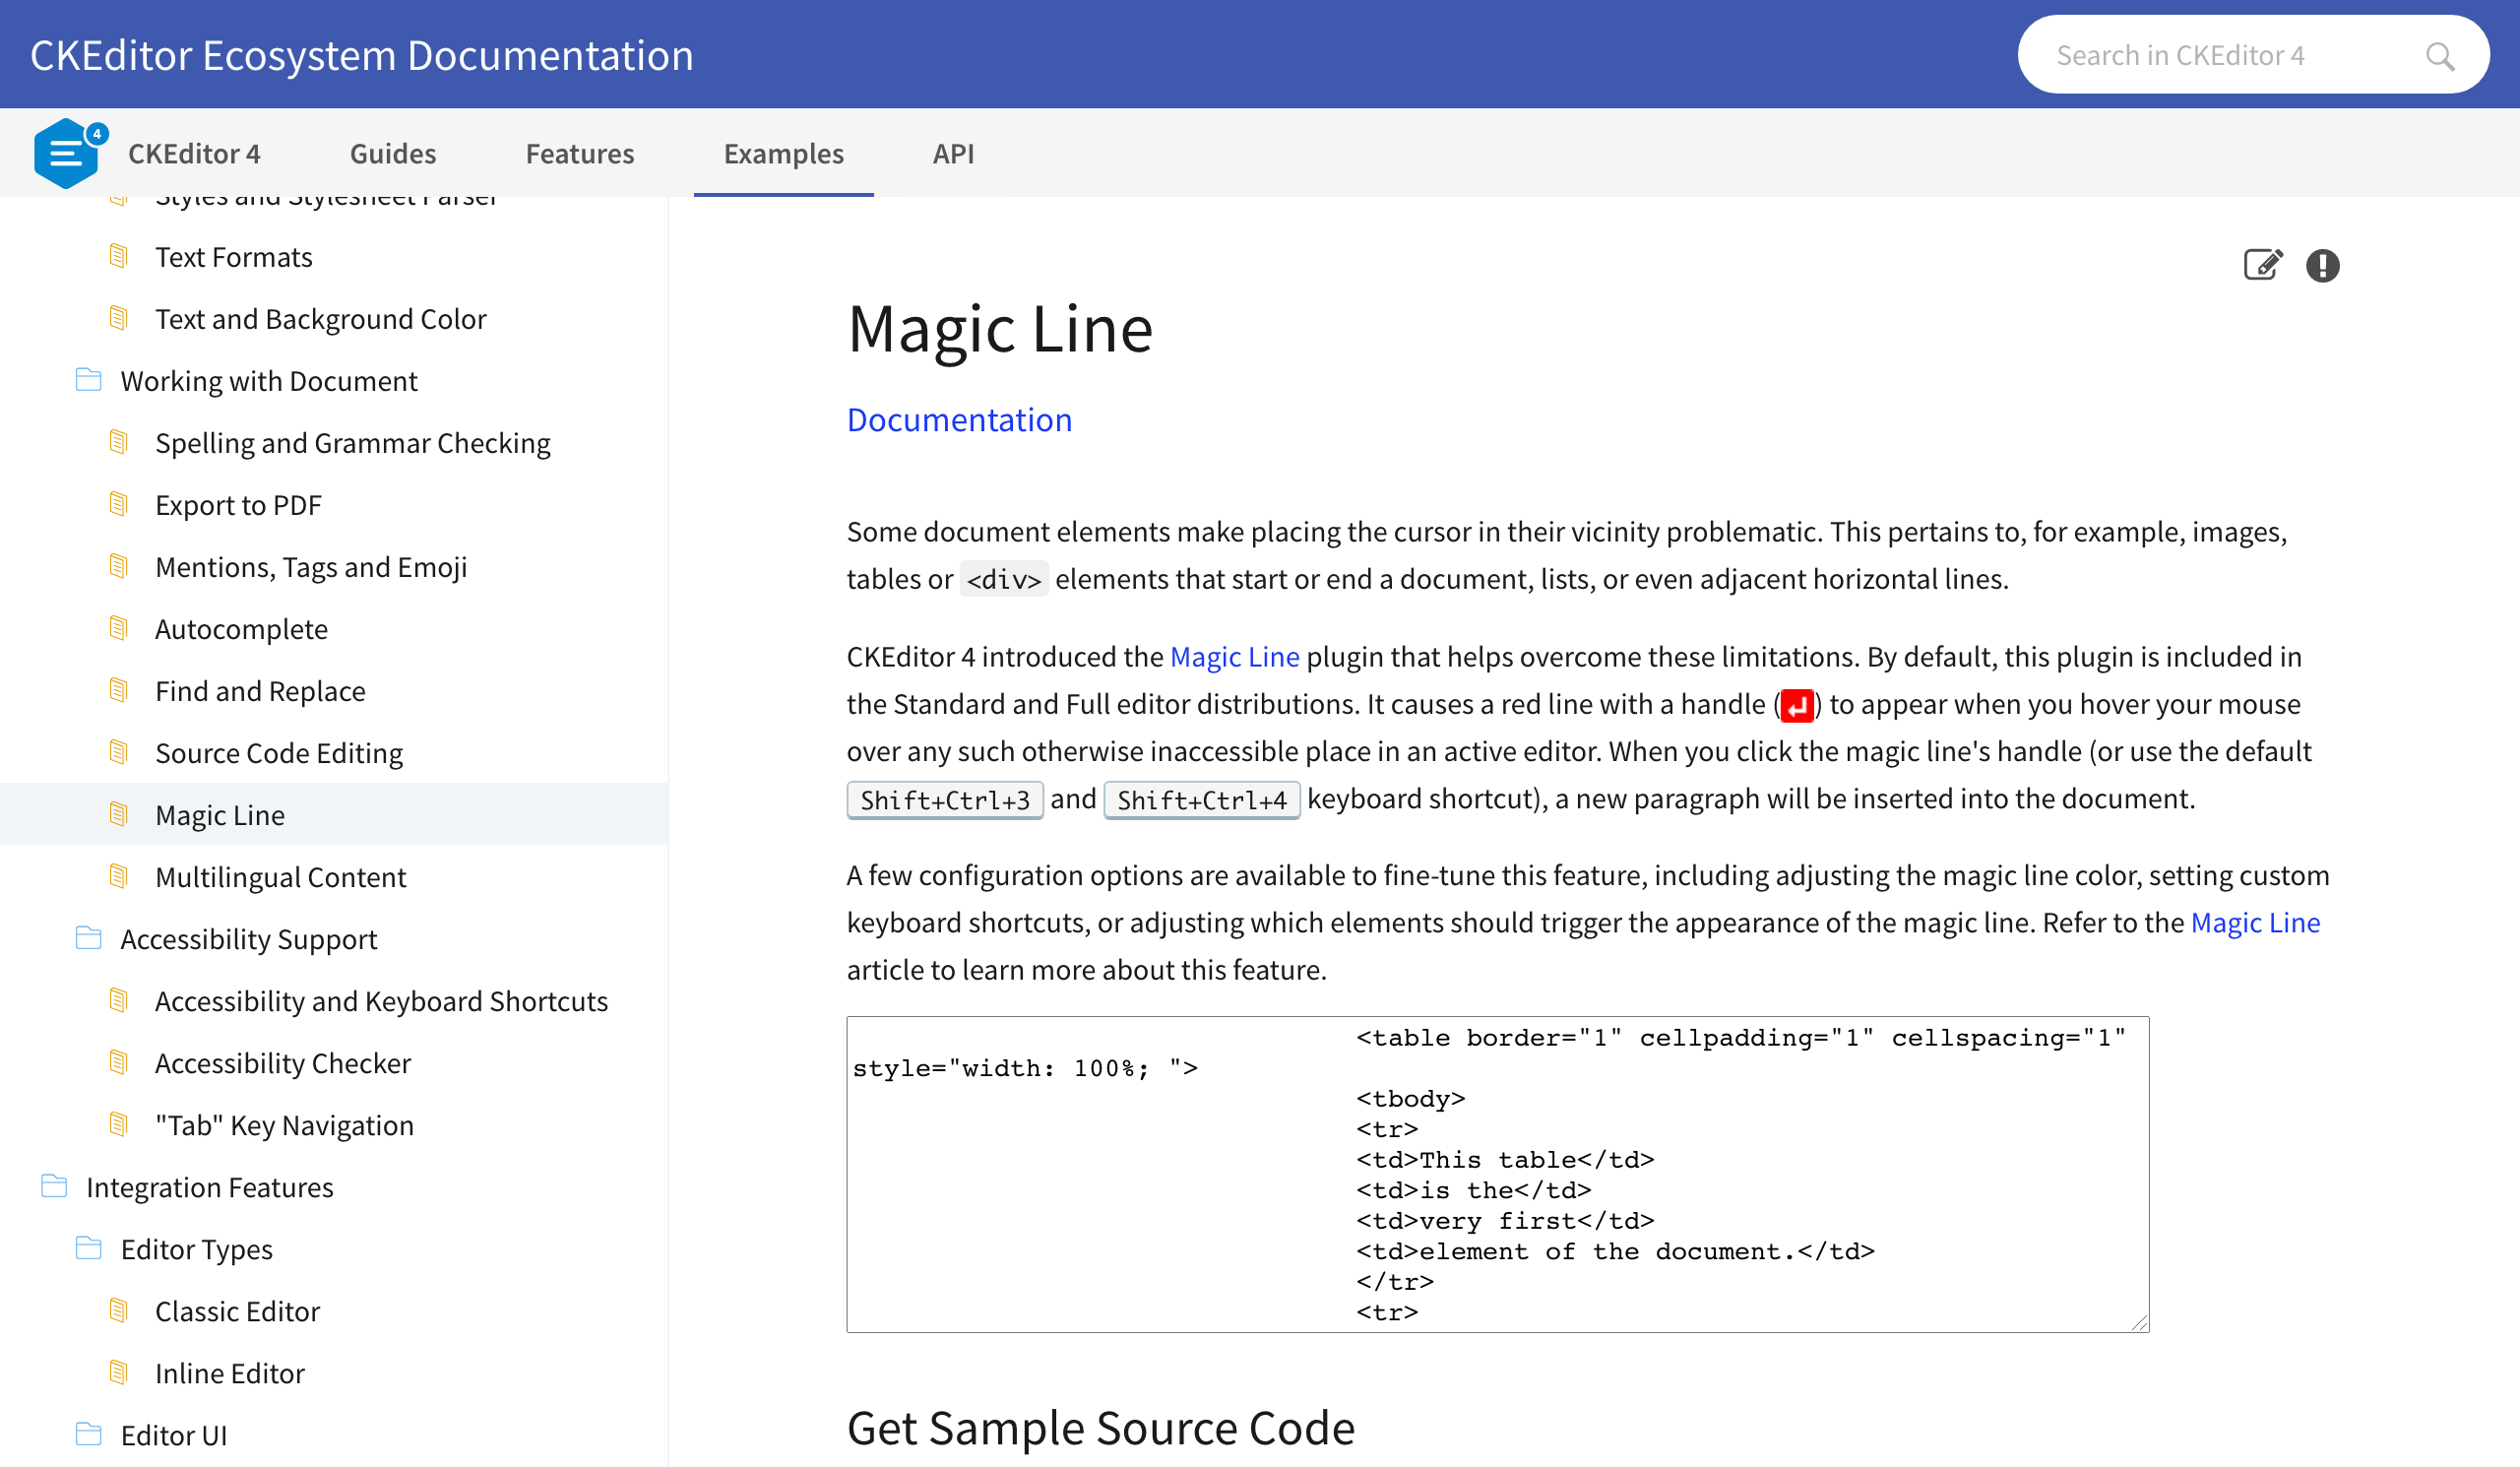Click the page icon beside Source Code Editing
The height and width of the screenshot is (1467, 2520).
[x=119, y=752]
